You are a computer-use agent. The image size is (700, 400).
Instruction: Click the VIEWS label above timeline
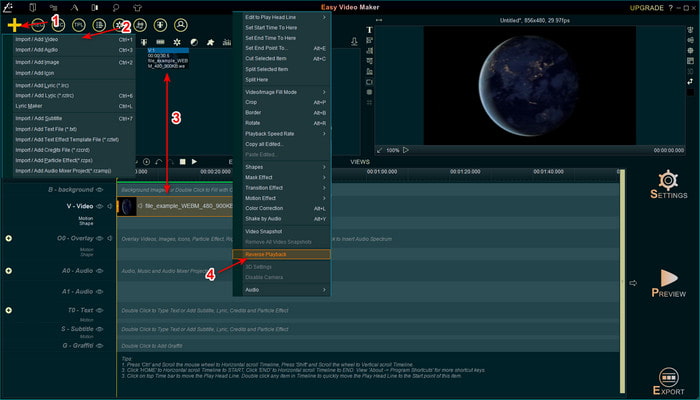tap(360, 162)
